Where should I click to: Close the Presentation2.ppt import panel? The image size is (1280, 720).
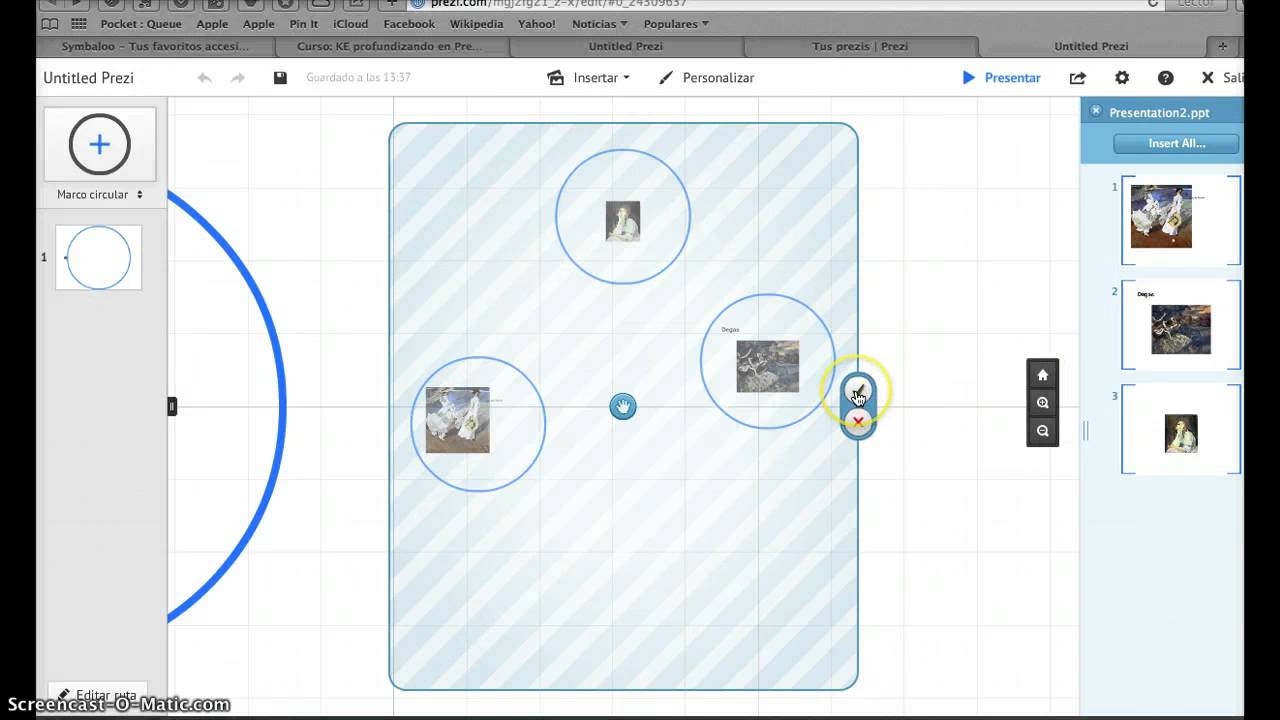[x=1096, y=112]
